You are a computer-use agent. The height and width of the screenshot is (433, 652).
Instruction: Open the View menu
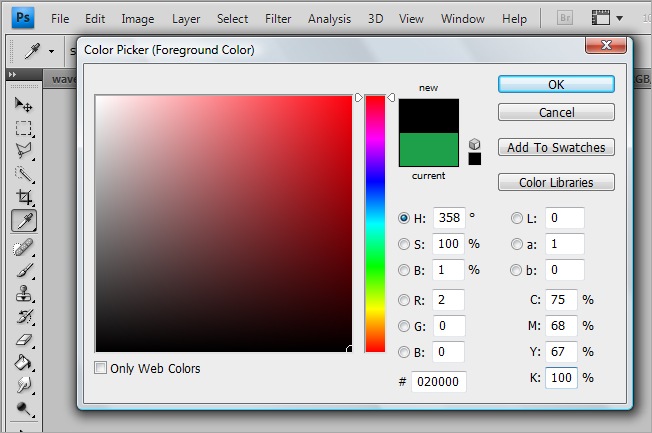click(411, 19)
